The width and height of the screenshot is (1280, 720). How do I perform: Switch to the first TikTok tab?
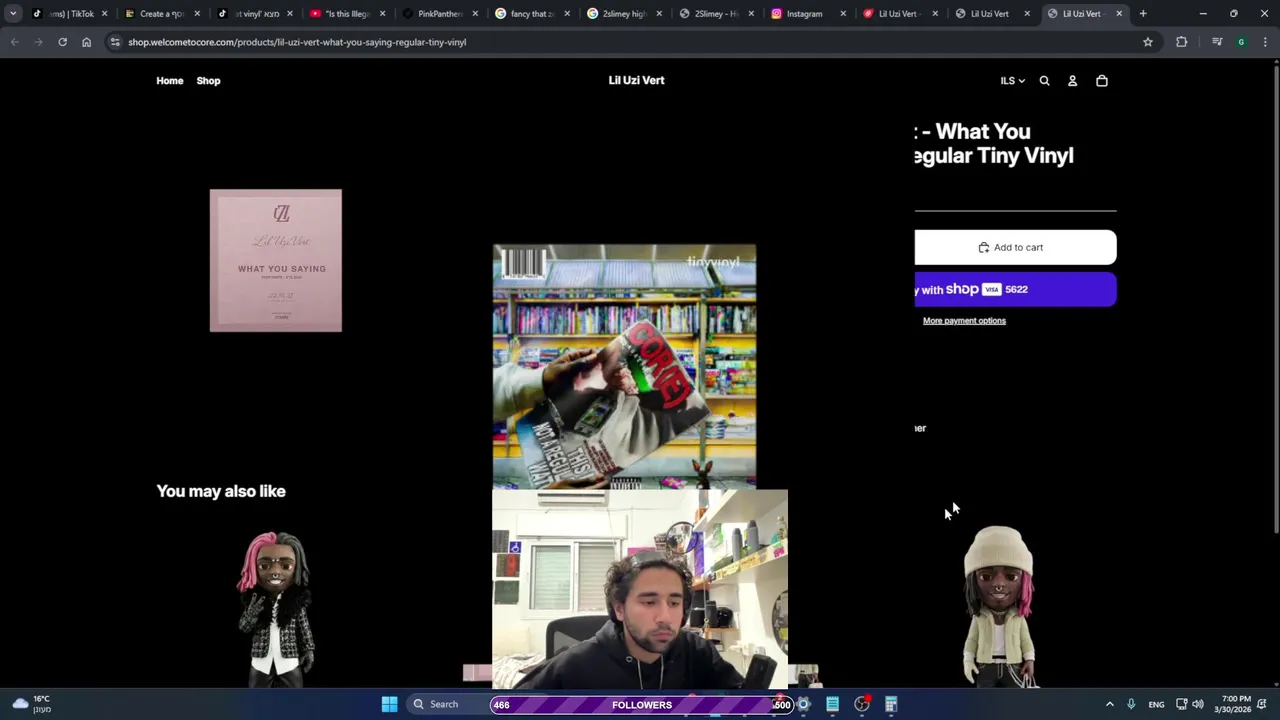(68, 14)
